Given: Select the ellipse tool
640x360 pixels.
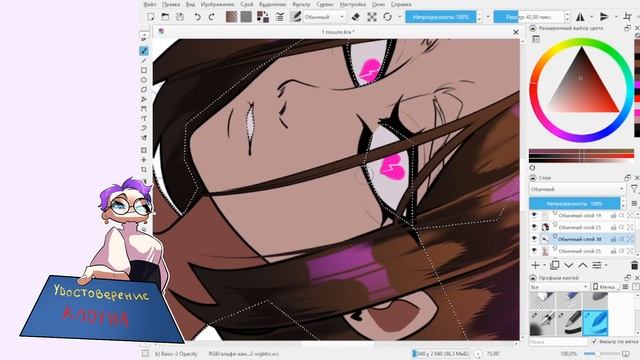Looking at the screenshot, I should coord(144,80).
